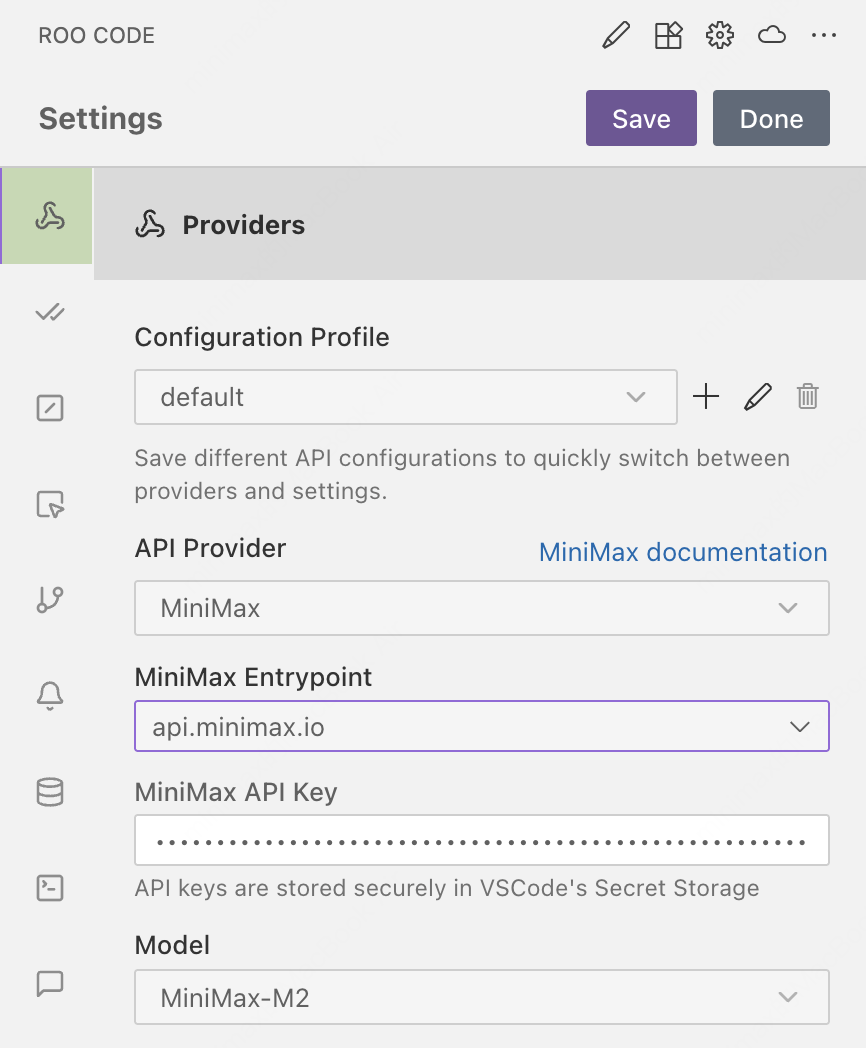866x1048 pixels.
Task: Expand the MiniMax Entrypoint dropdown
Action: pos(481,727)
